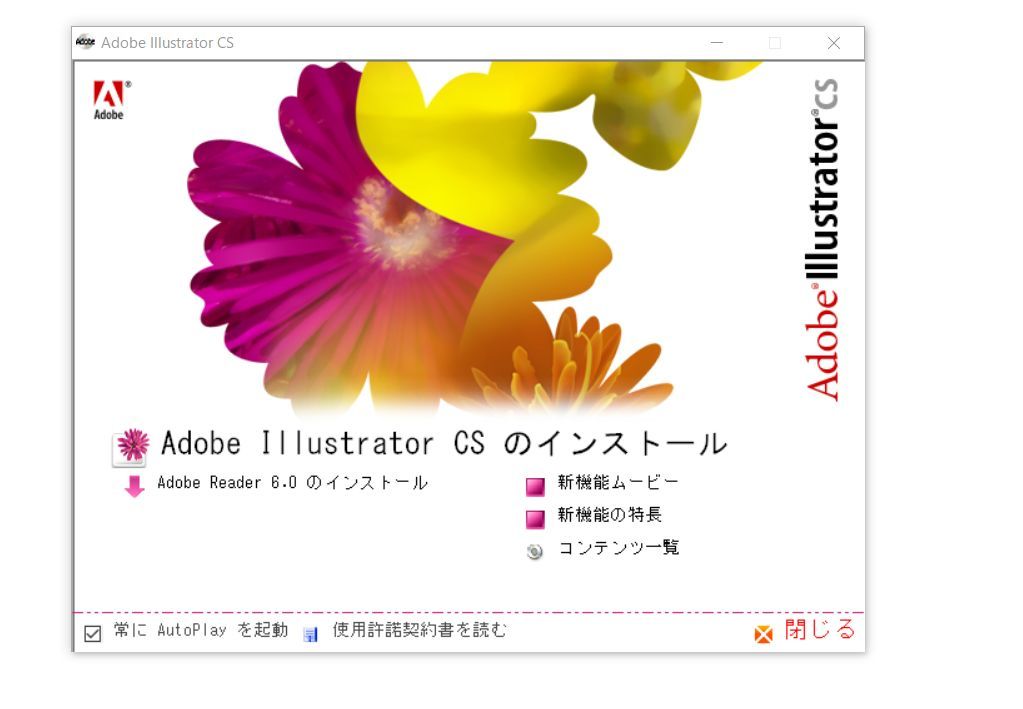This screenshot has height=709, width=1023.
Task: Click the pink download arrow icon
Action: [x=134, y=486]
